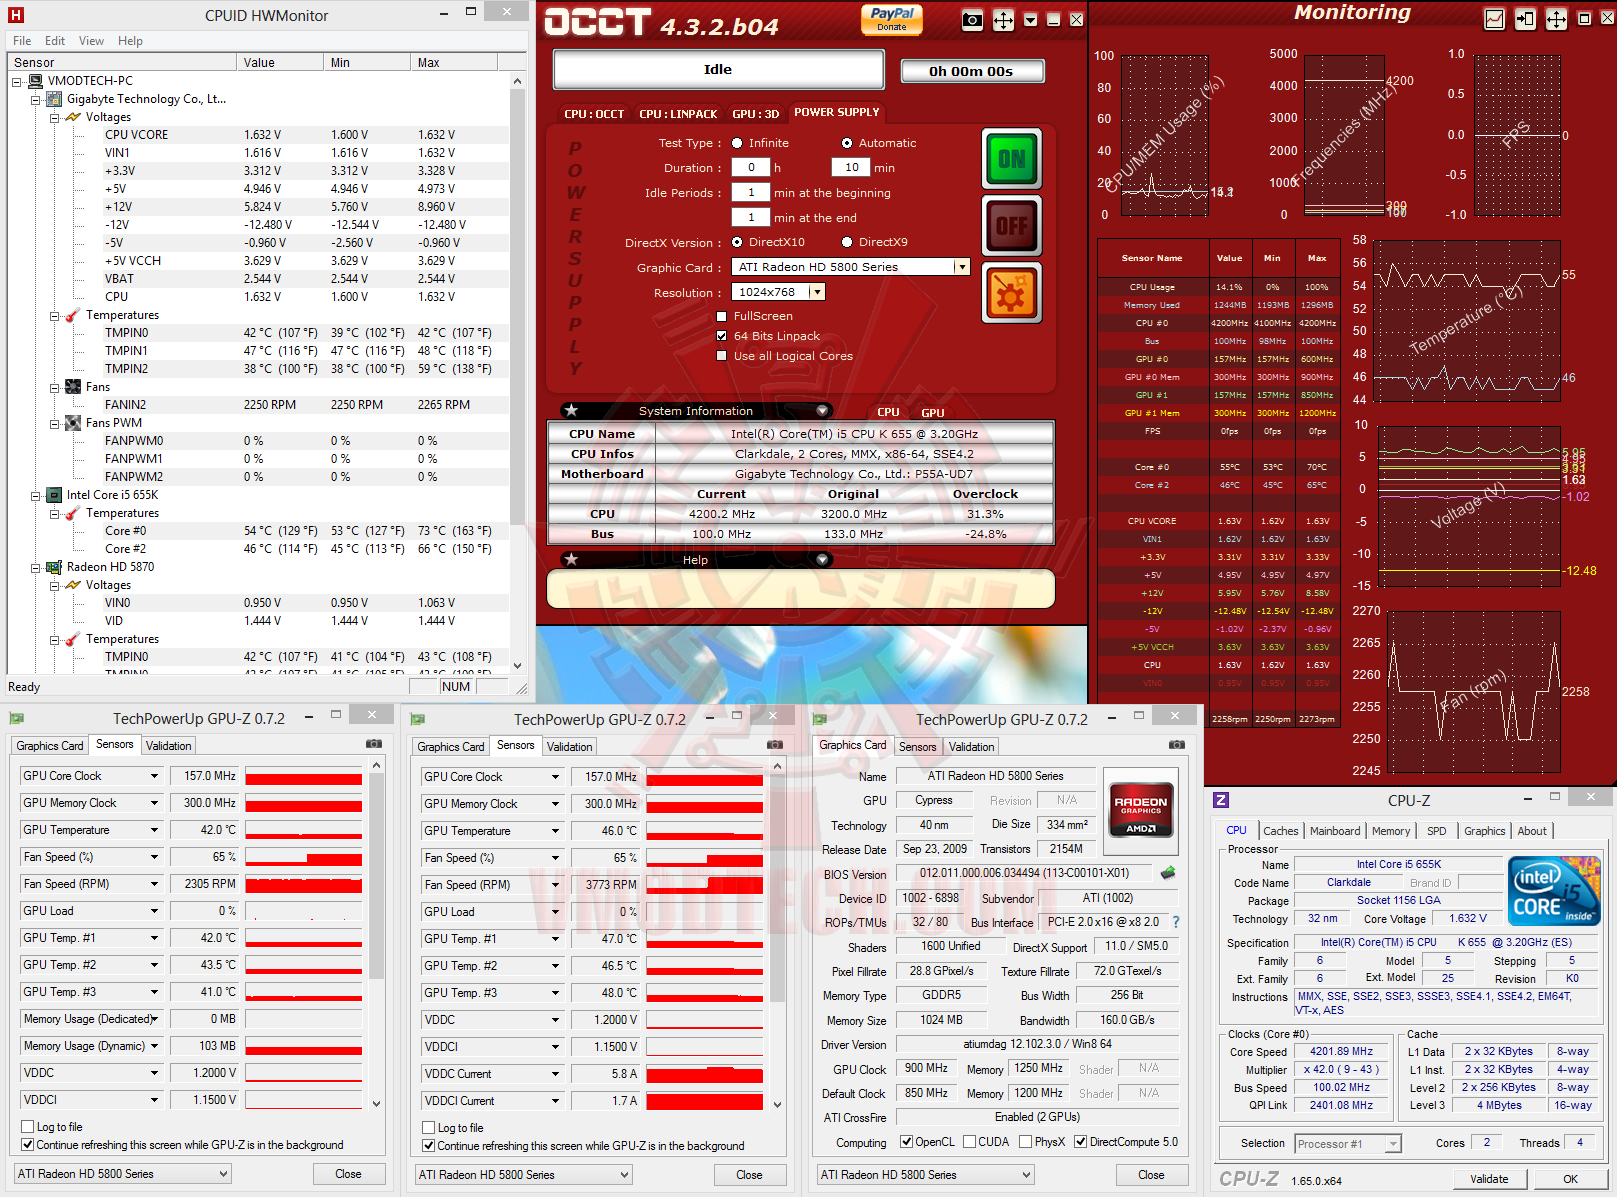
Task: Click the OCCT window move icon
Action: [1003, 20]
